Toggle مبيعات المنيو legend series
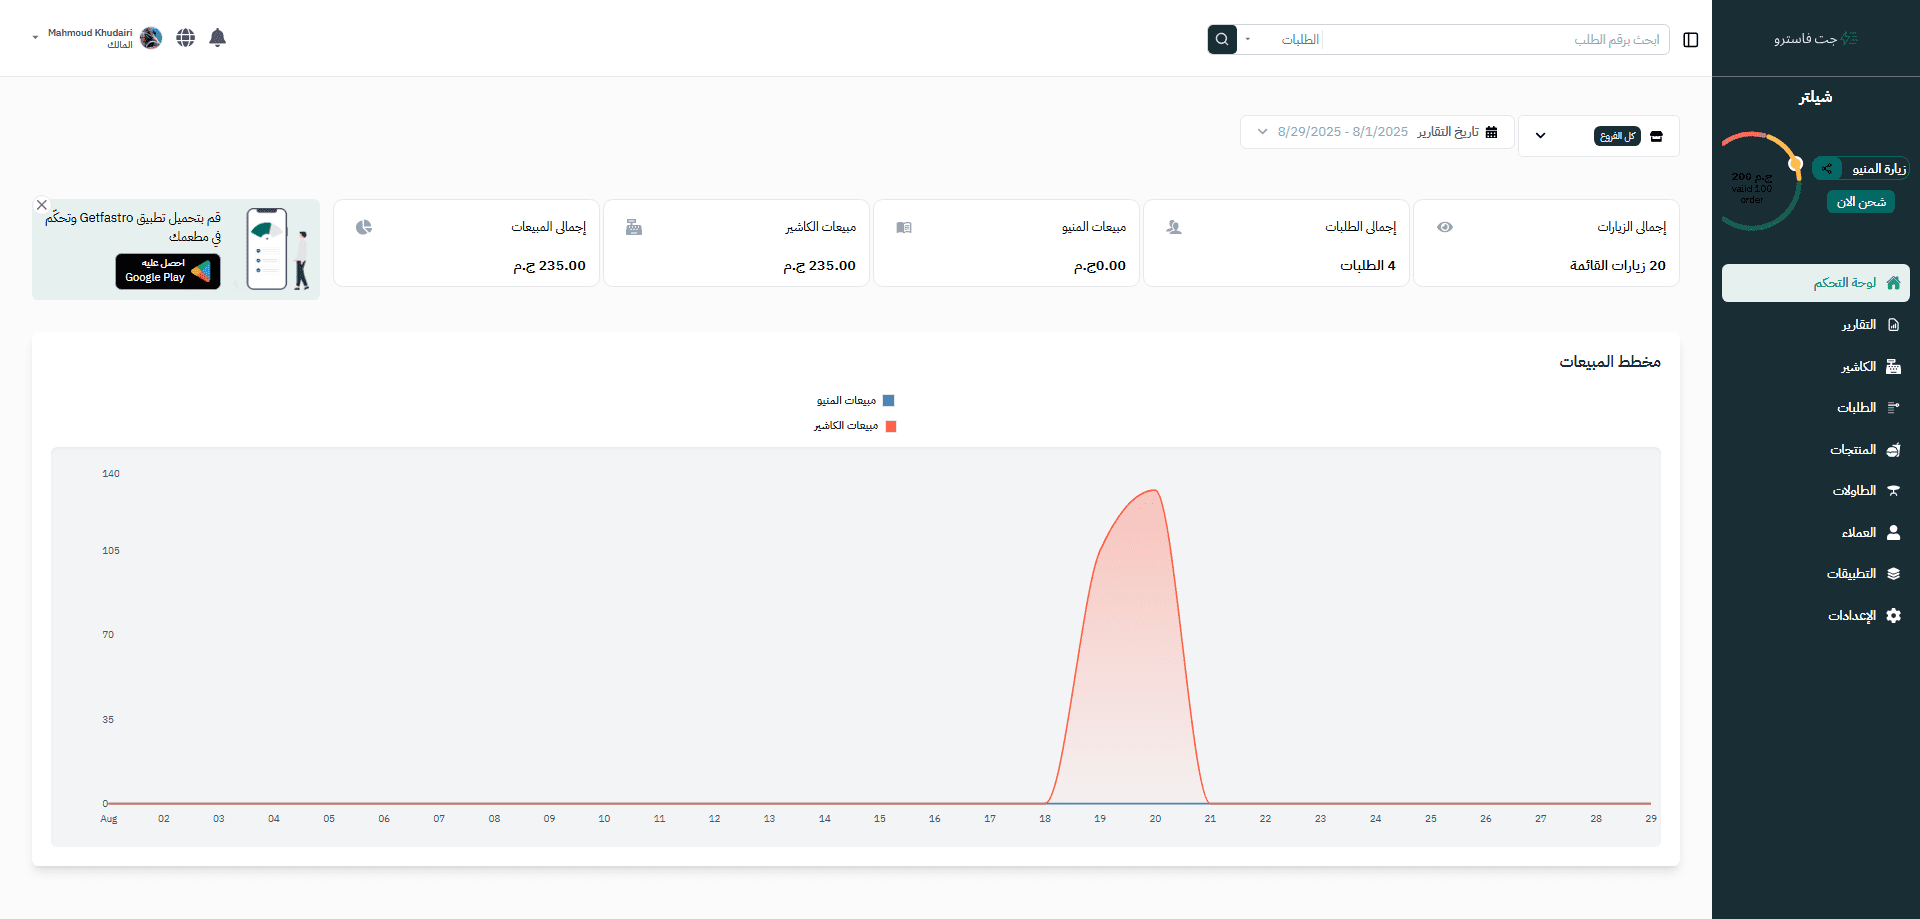The width and height of the screenshot is (1920, 919). tap(856, 401)
